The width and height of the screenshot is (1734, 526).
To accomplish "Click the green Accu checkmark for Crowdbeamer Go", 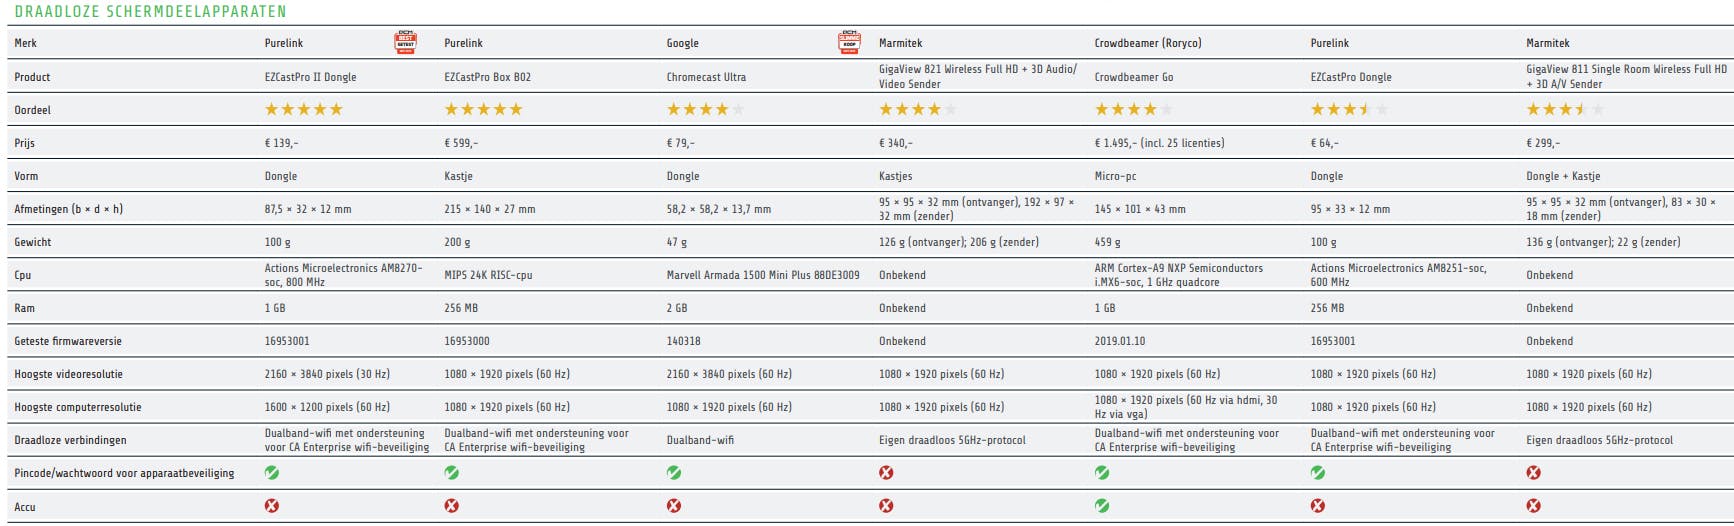I will click(1102, 506).
